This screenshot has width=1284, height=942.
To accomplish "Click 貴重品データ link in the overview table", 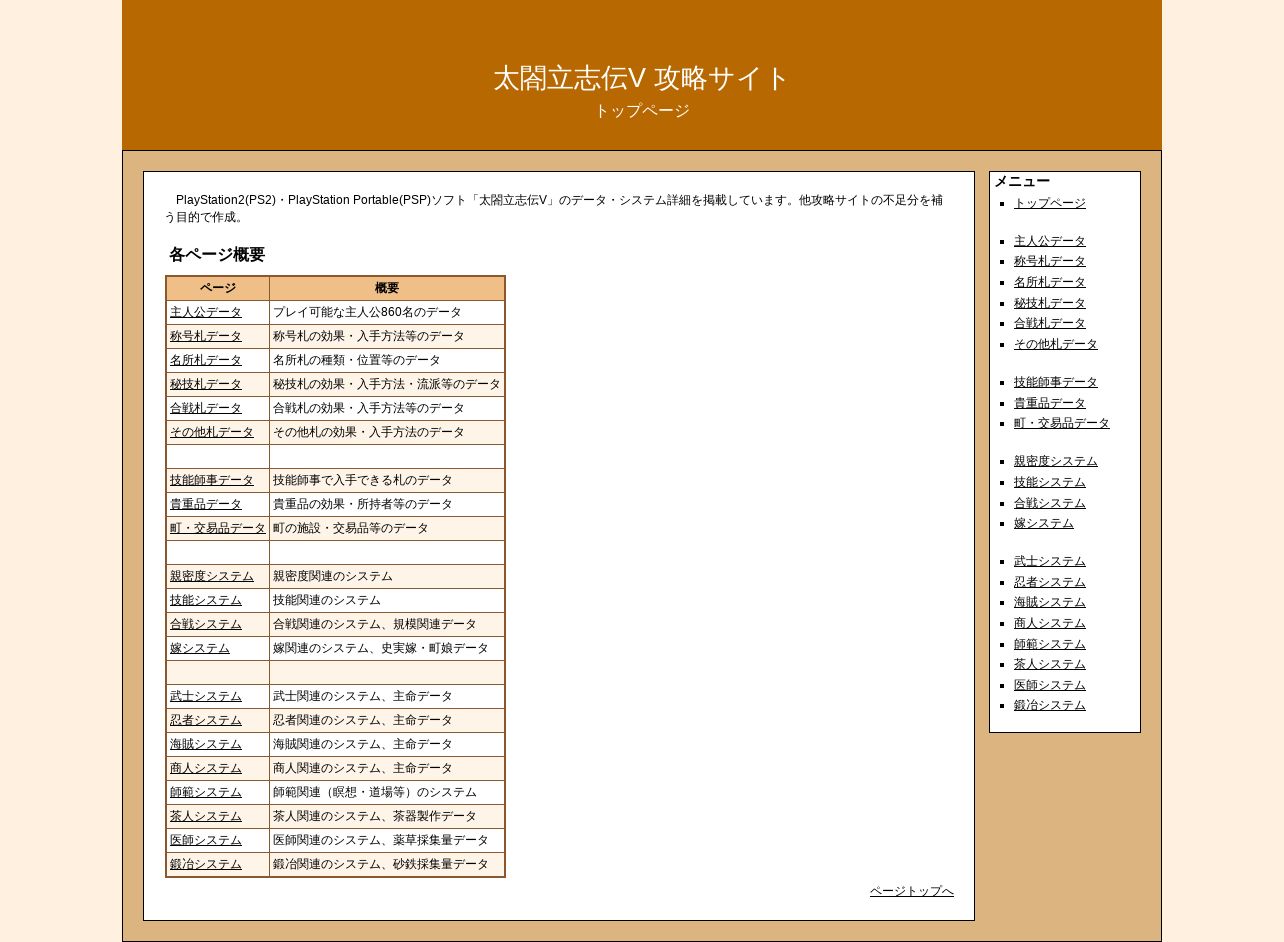I will pyautogui.click(x=205, y=504).
